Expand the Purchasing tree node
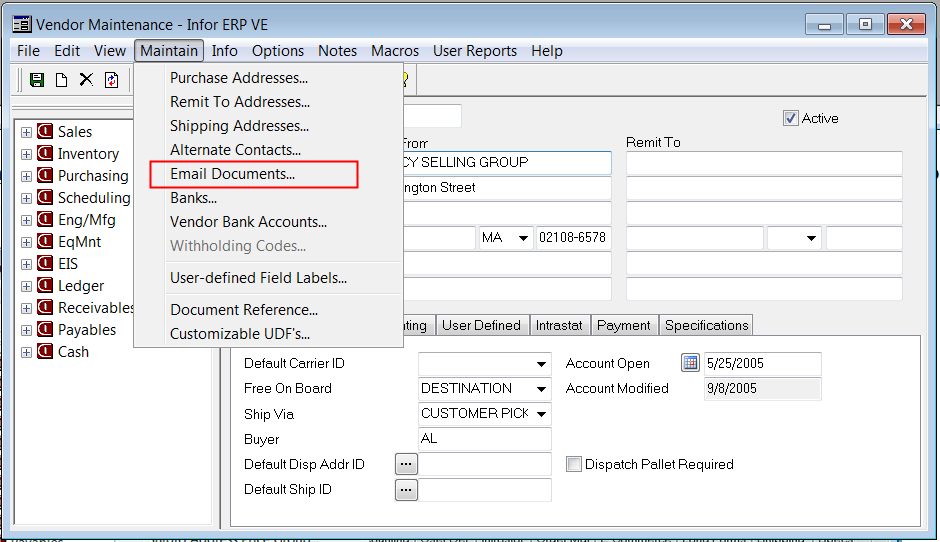This screenshot has height=542, width=940. click(x=27, y=176)
